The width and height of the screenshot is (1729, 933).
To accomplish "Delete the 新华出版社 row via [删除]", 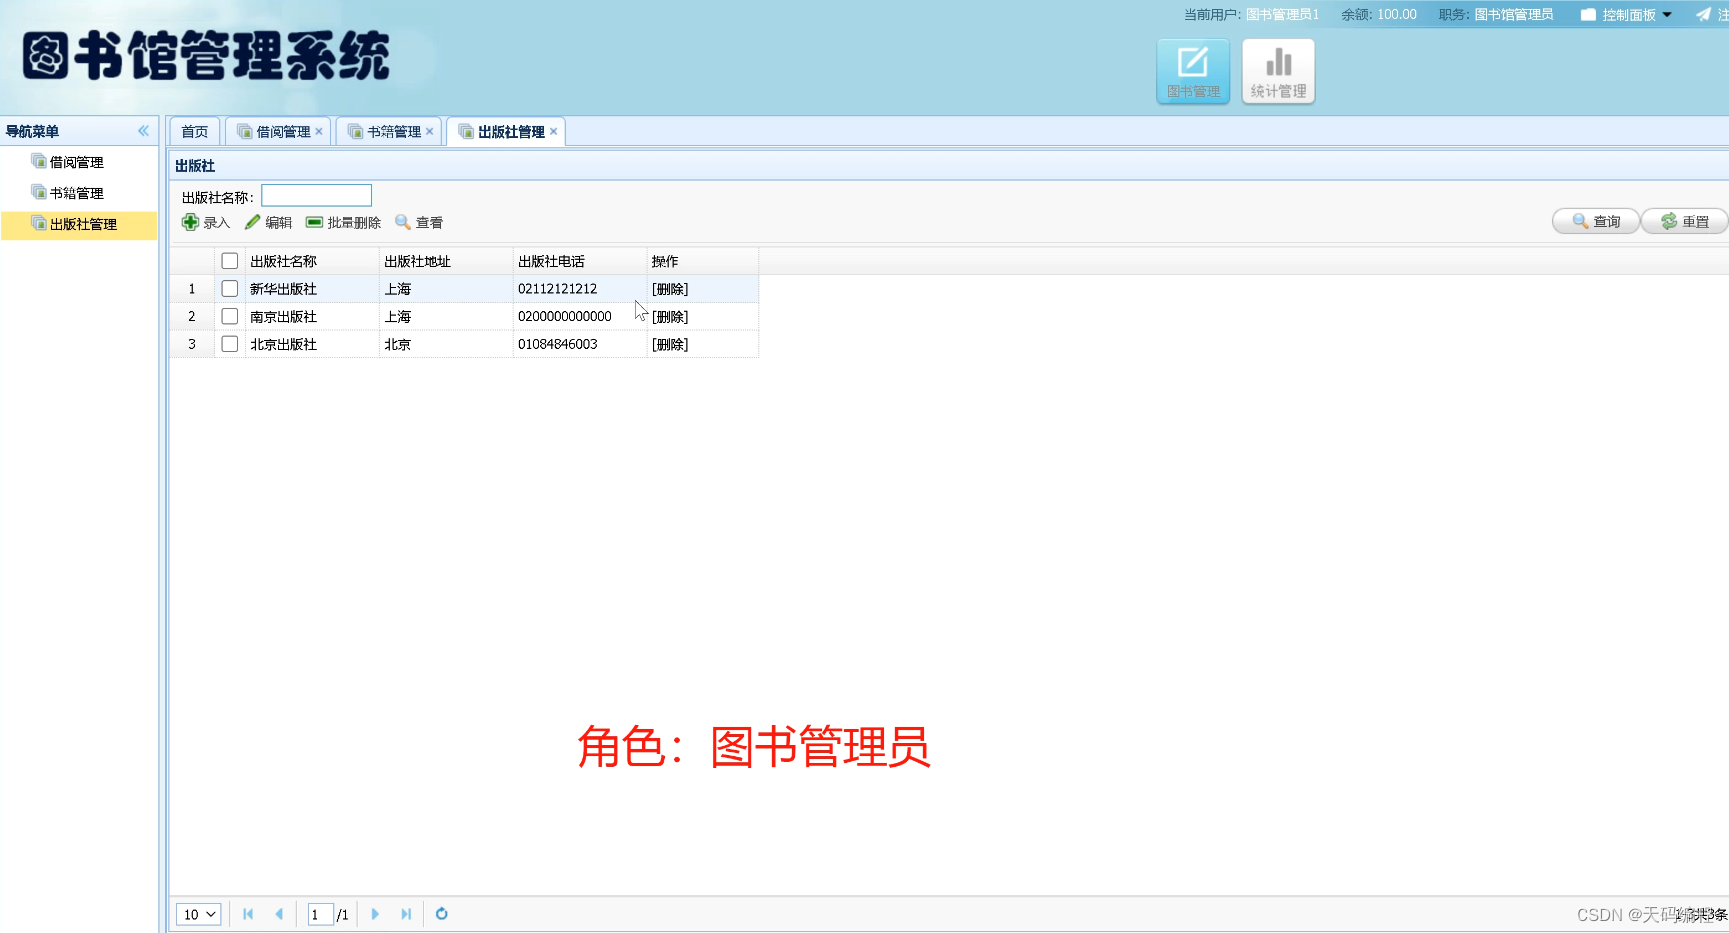I will (670, 289).
